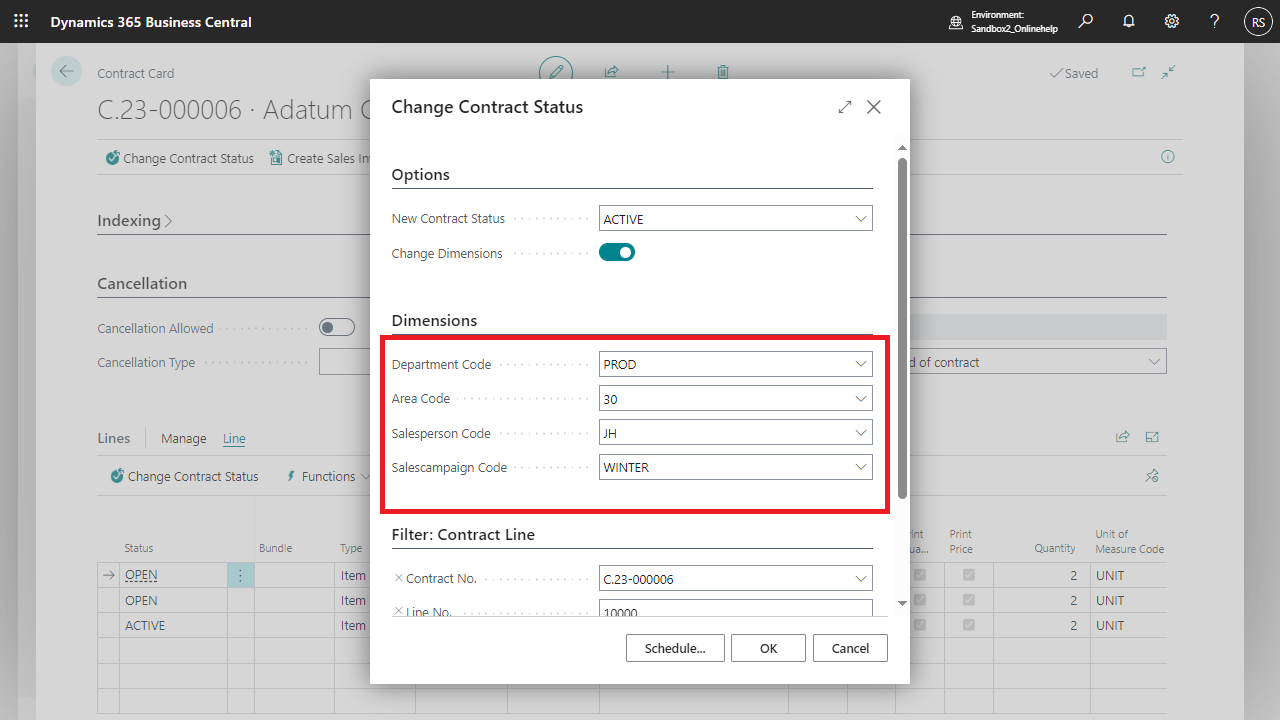Click the OK button
The height and width of the screenshot is (720, 1280).
tap(768, 648)
